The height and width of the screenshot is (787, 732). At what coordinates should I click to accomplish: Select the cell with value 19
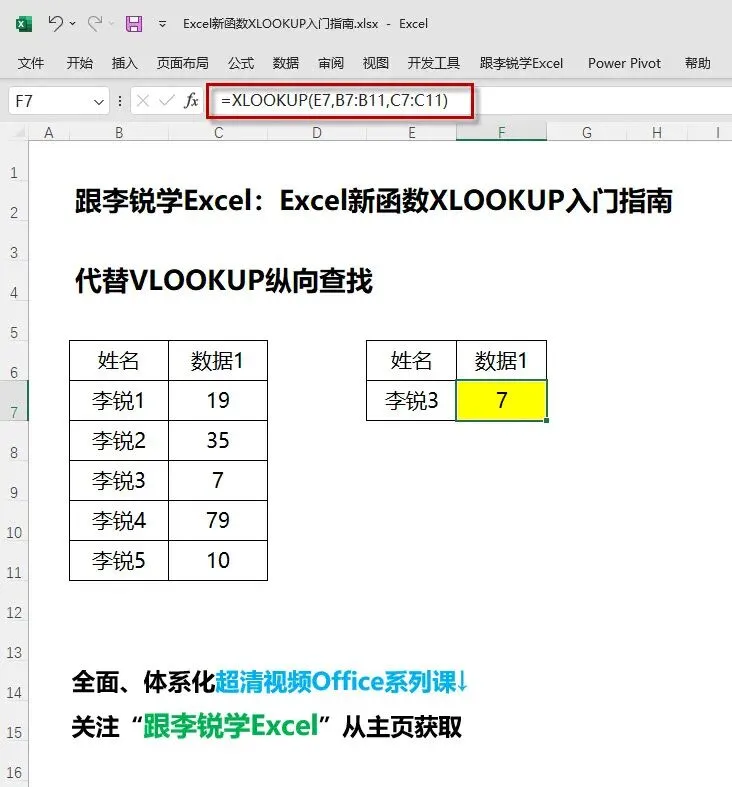[218, 401]
